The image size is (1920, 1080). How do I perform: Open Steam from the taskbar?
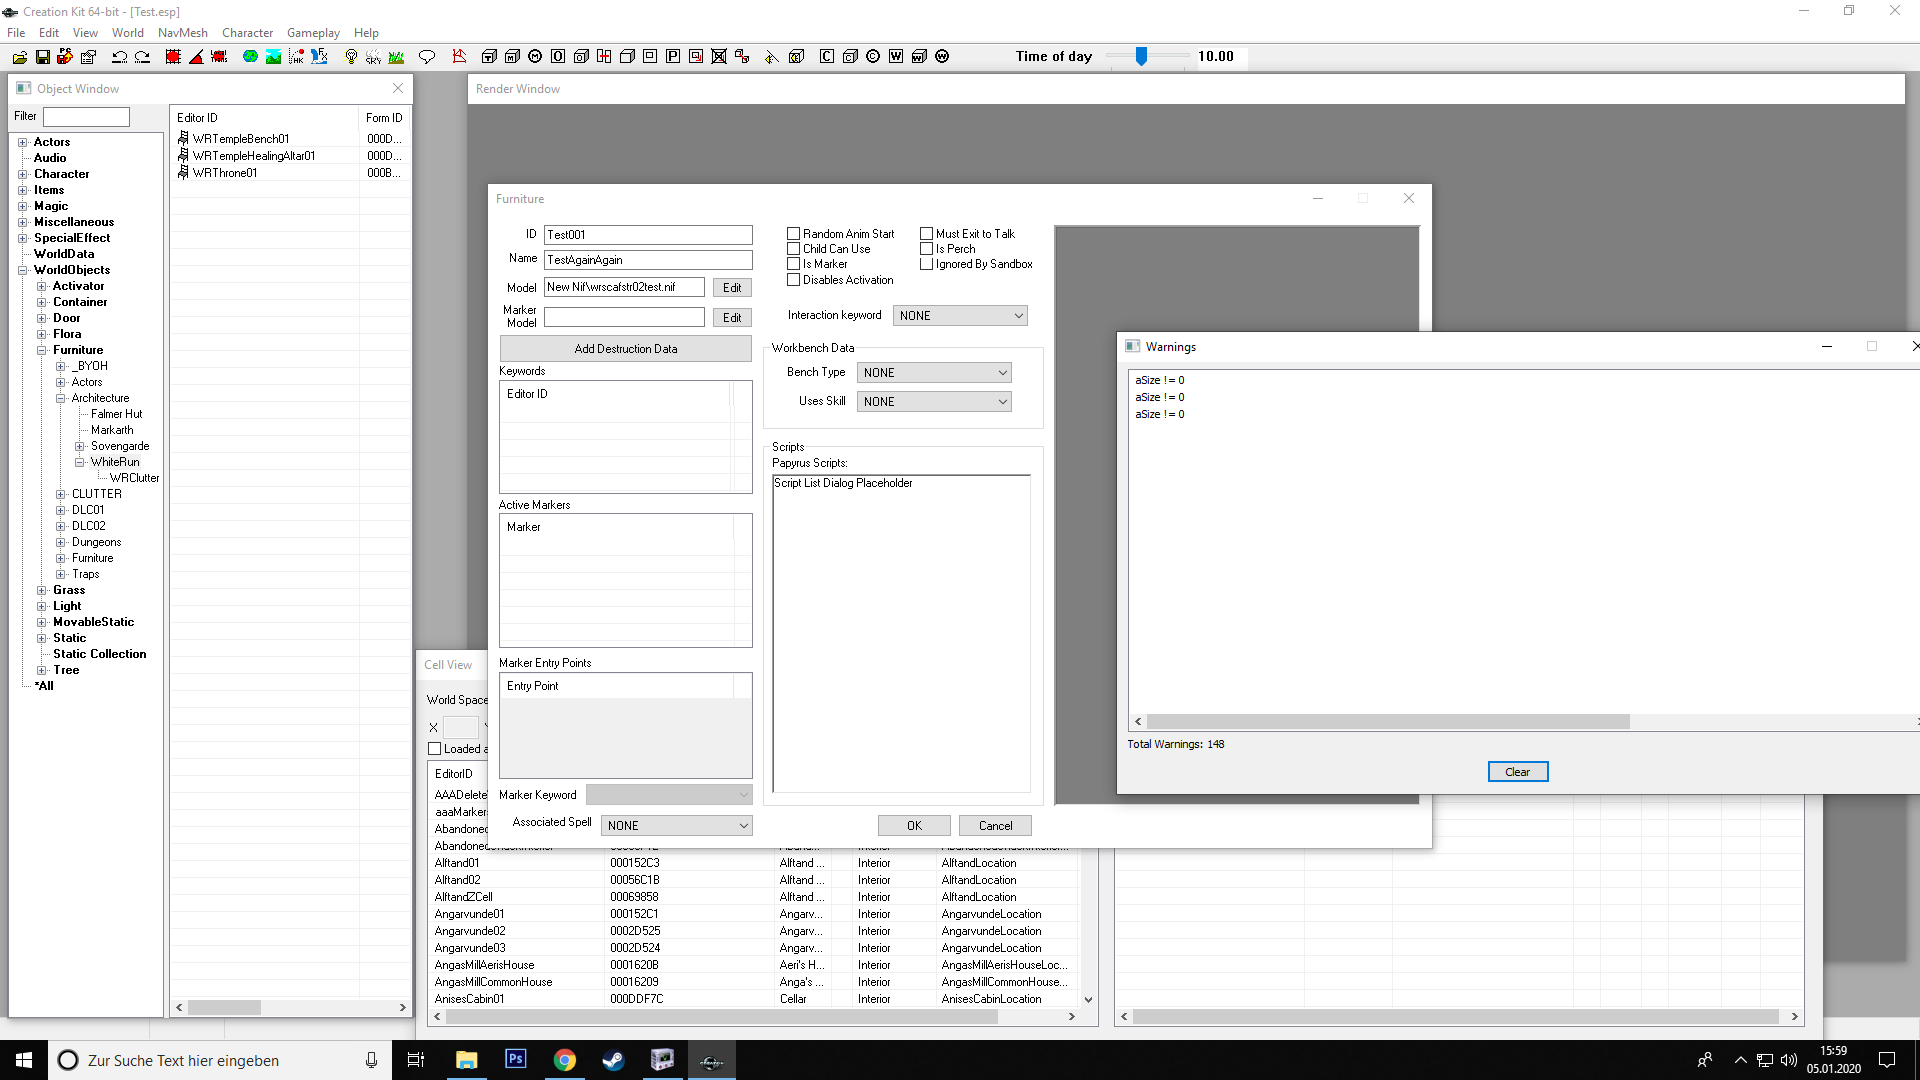click(613, 1060)
